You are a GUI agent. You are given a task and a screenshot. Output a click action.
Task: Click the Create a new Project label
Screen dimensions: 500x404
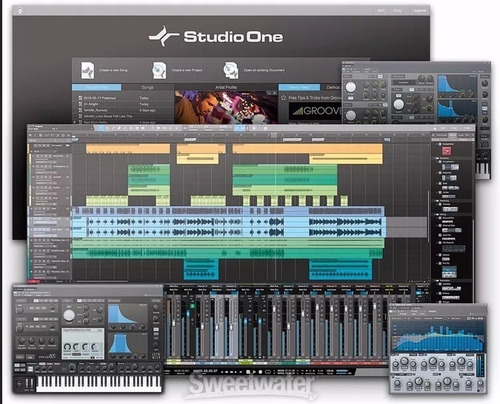[x=187, y=70]
